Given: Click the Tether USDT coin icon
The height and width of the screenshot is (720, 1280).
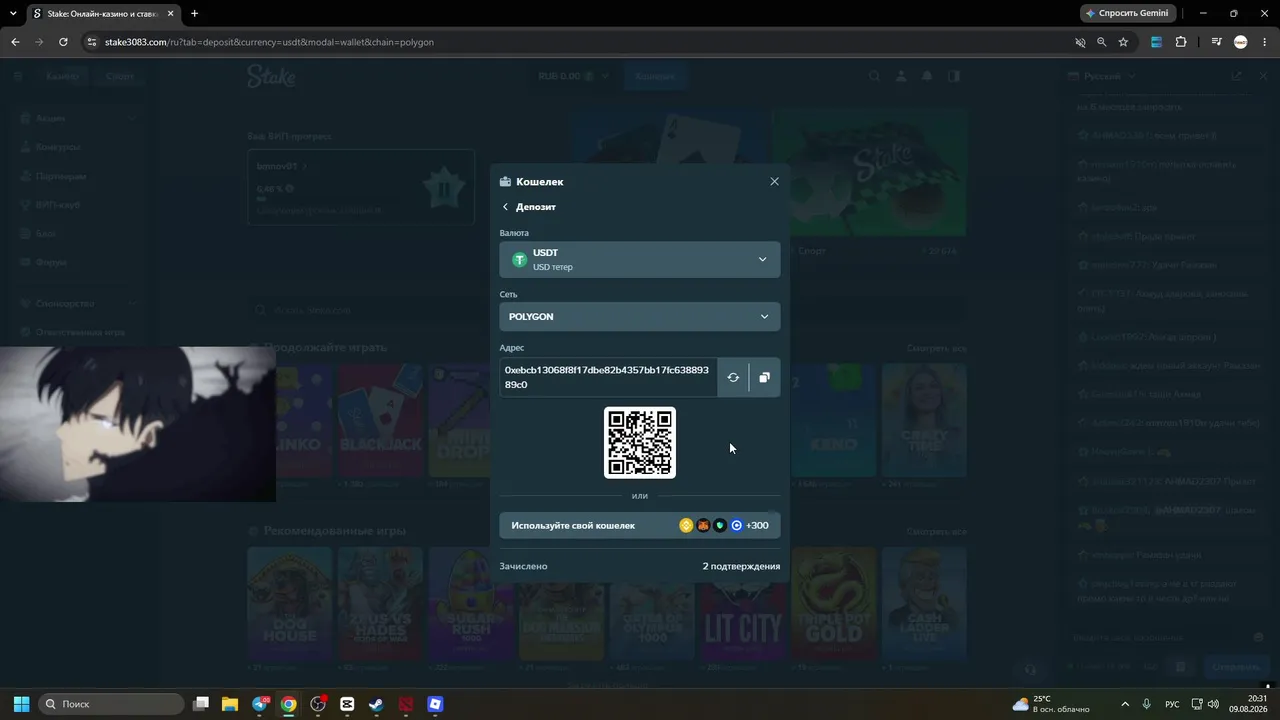Looking at the screenshot, I should (x=519, y=260).
